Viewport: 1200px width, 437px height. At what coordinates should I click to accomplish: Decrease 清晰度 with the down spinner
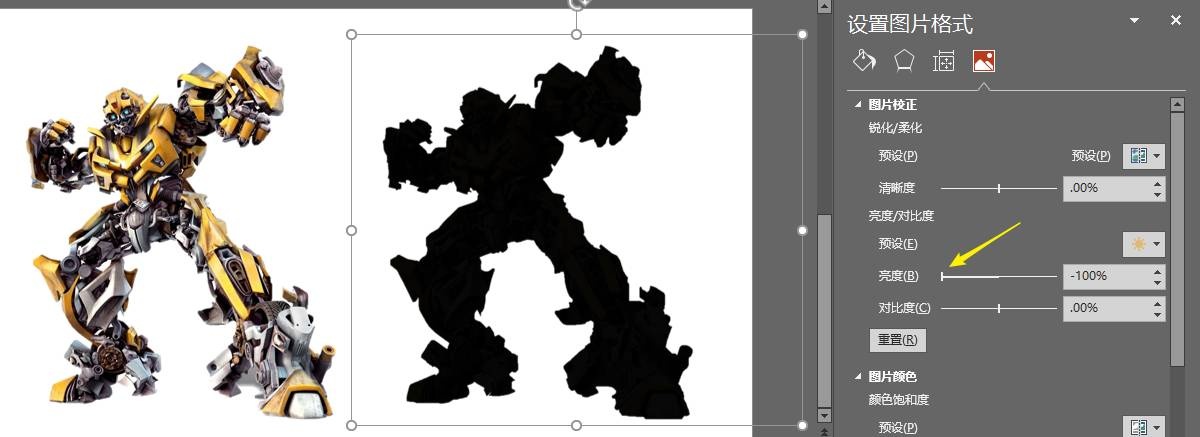coord(1158,194)
